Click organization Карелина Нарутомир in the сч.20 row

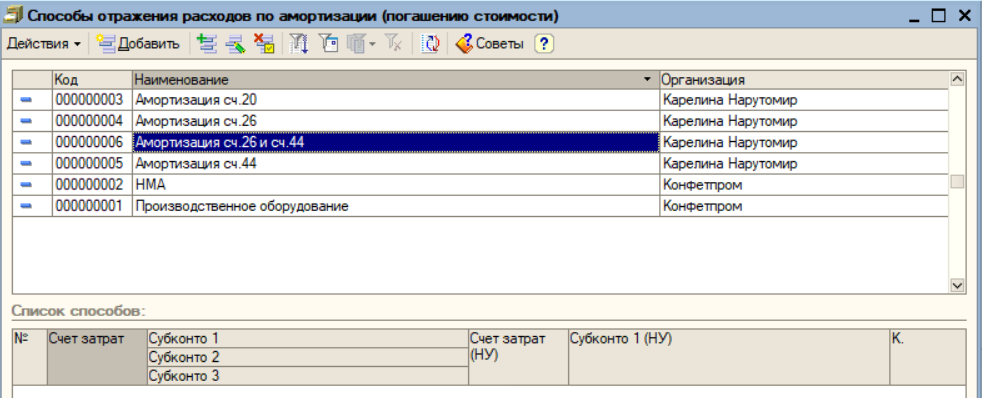click(x=804, y=100)
